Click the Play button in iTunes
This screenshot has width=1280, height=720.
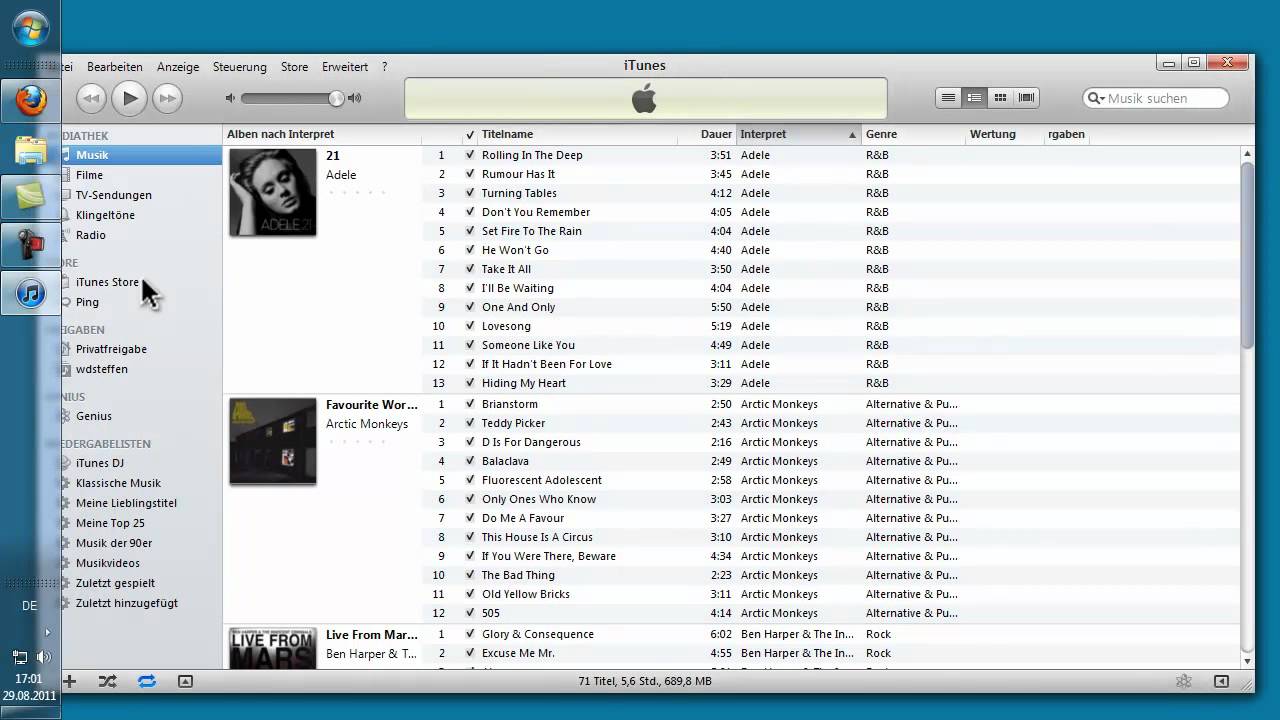point(129,97)
